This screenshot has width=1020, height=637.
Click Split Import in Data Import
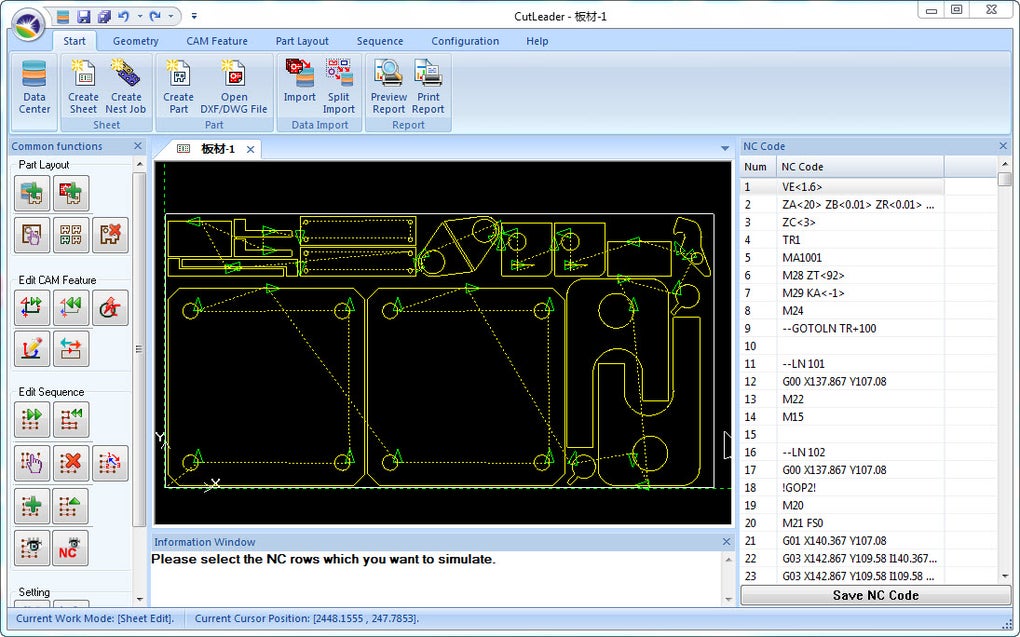pyautogui.click(x=339, y=87)
